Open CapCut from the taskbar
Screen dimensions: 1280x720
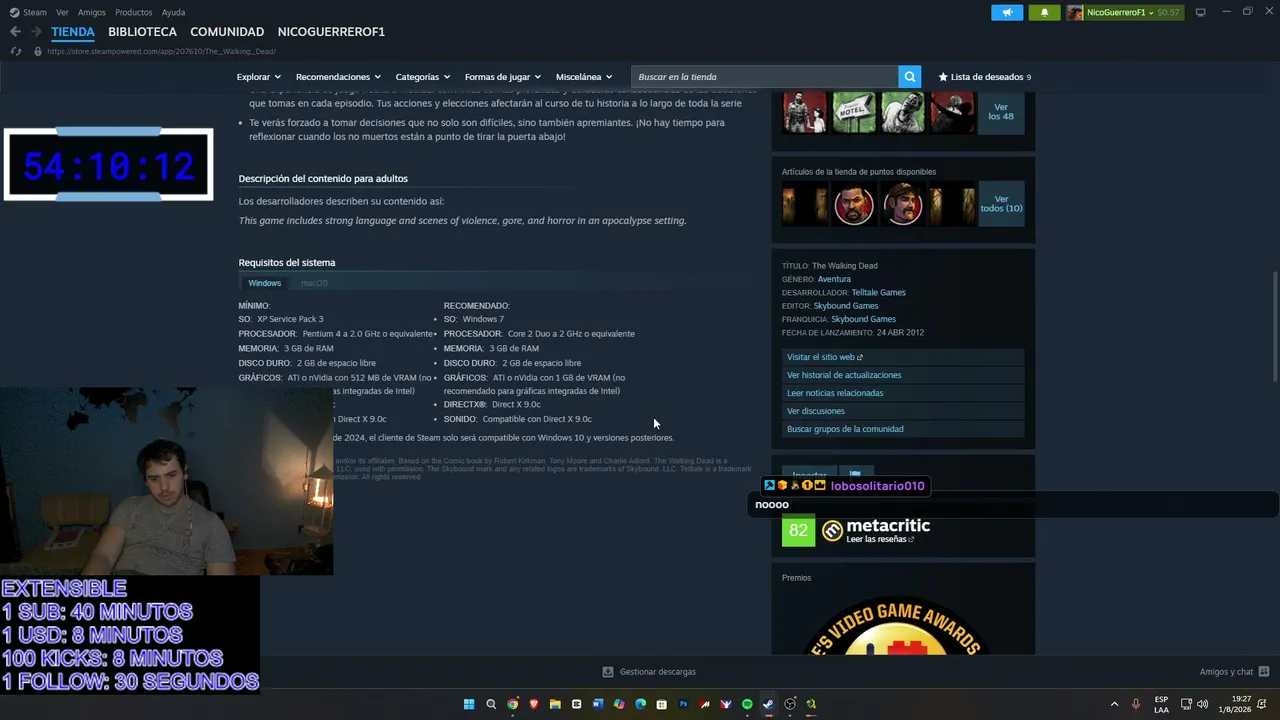point(576,704)
